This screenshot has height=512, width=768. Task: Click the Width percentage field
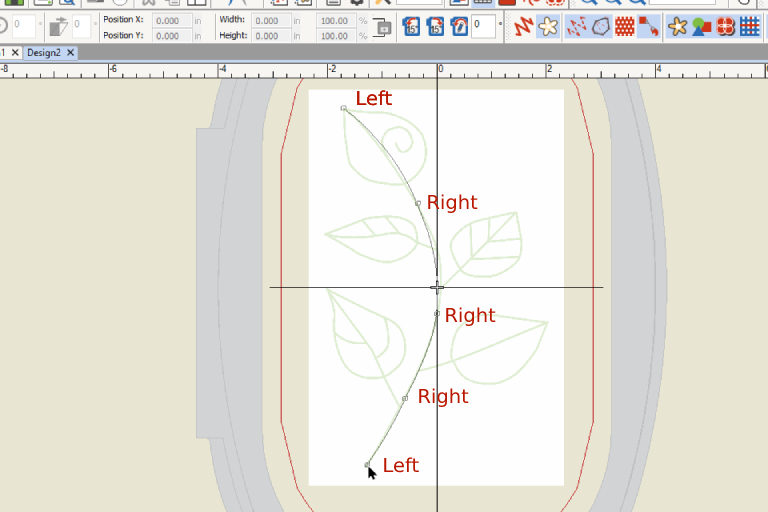[336, 21]
